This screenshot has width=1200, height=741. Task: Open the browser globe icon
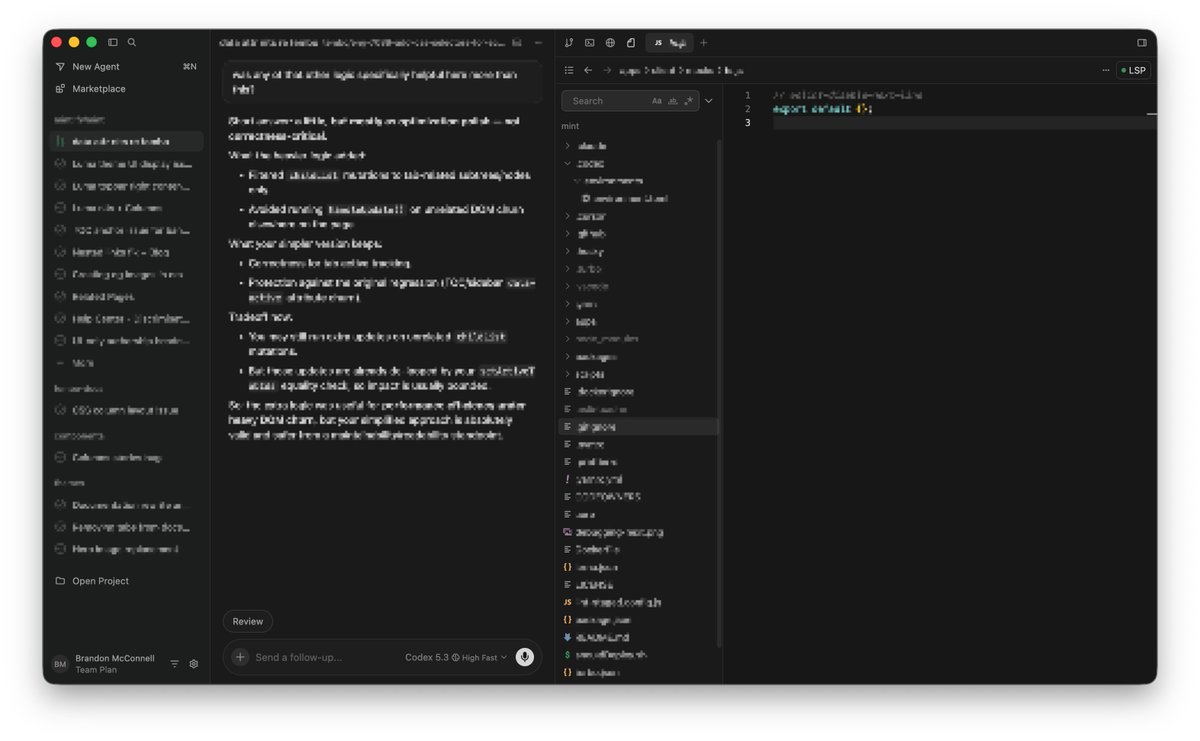[610, 43]
